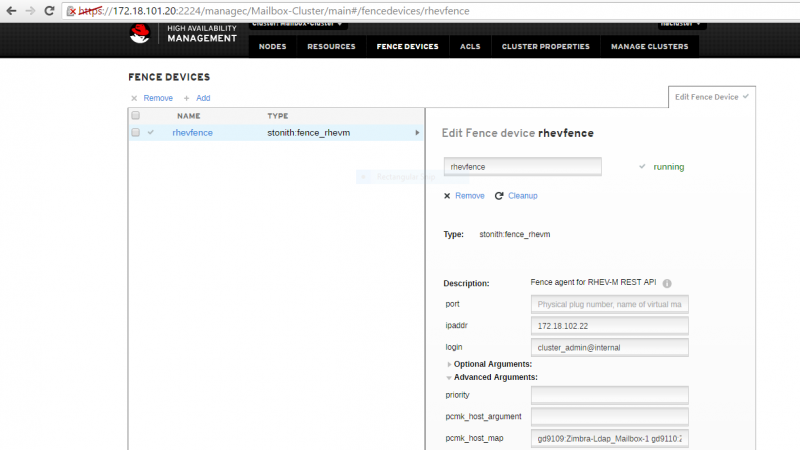
Task: Click the Red Hat logo
Action: coord(139,34)
